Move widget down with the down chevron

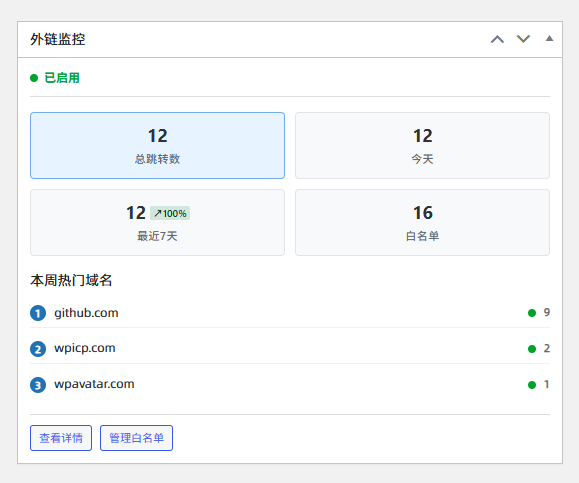click(523, 39)
